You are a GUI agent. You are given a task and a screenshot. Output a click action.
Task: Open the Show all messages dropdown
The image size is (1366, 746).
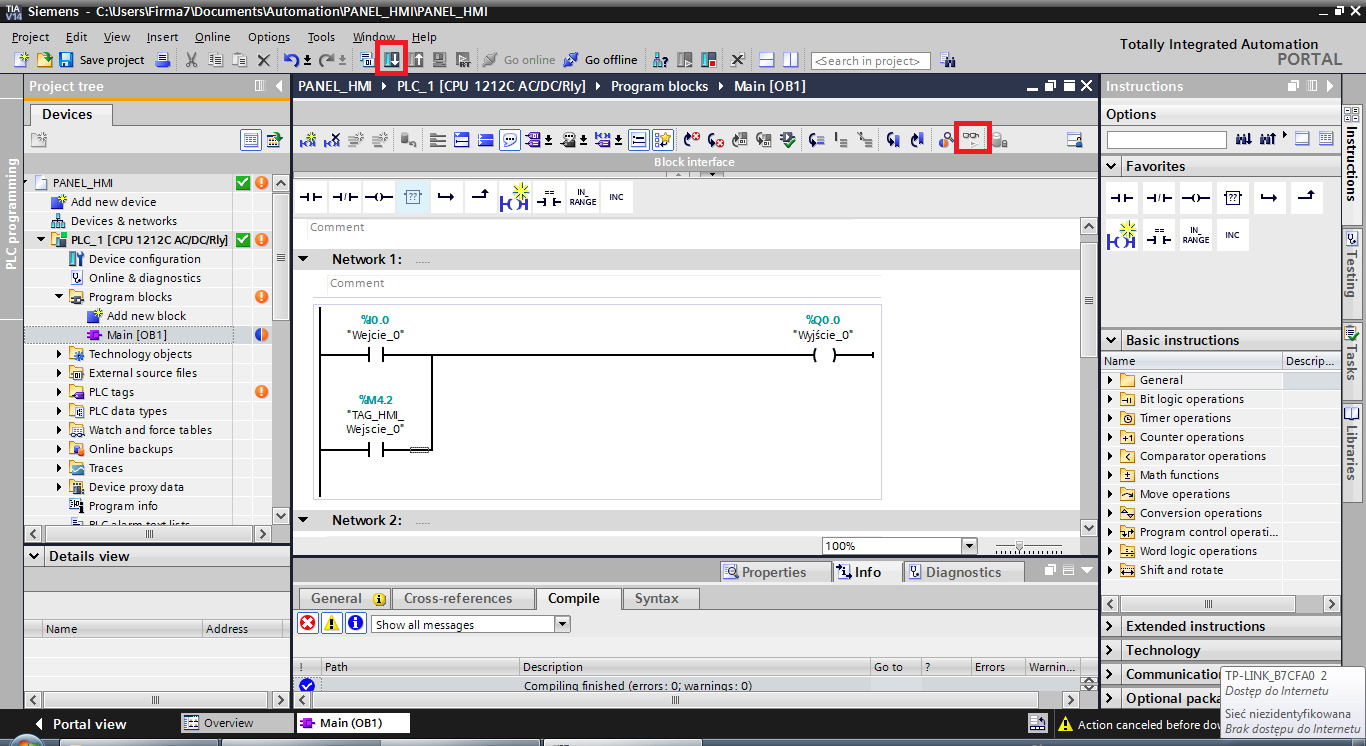[x=562, y=624]
